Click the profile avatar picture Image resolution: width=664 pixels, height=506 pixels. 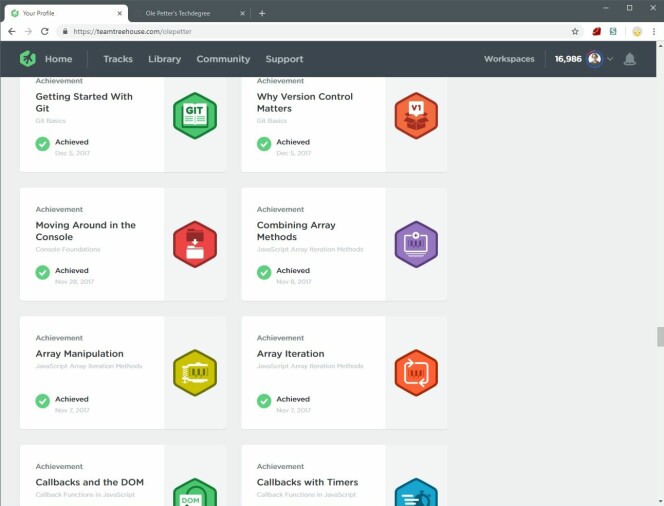(595, 59)
